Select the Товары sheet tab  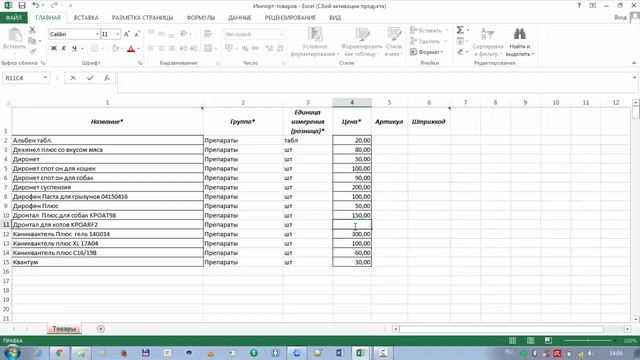point(64,329)
